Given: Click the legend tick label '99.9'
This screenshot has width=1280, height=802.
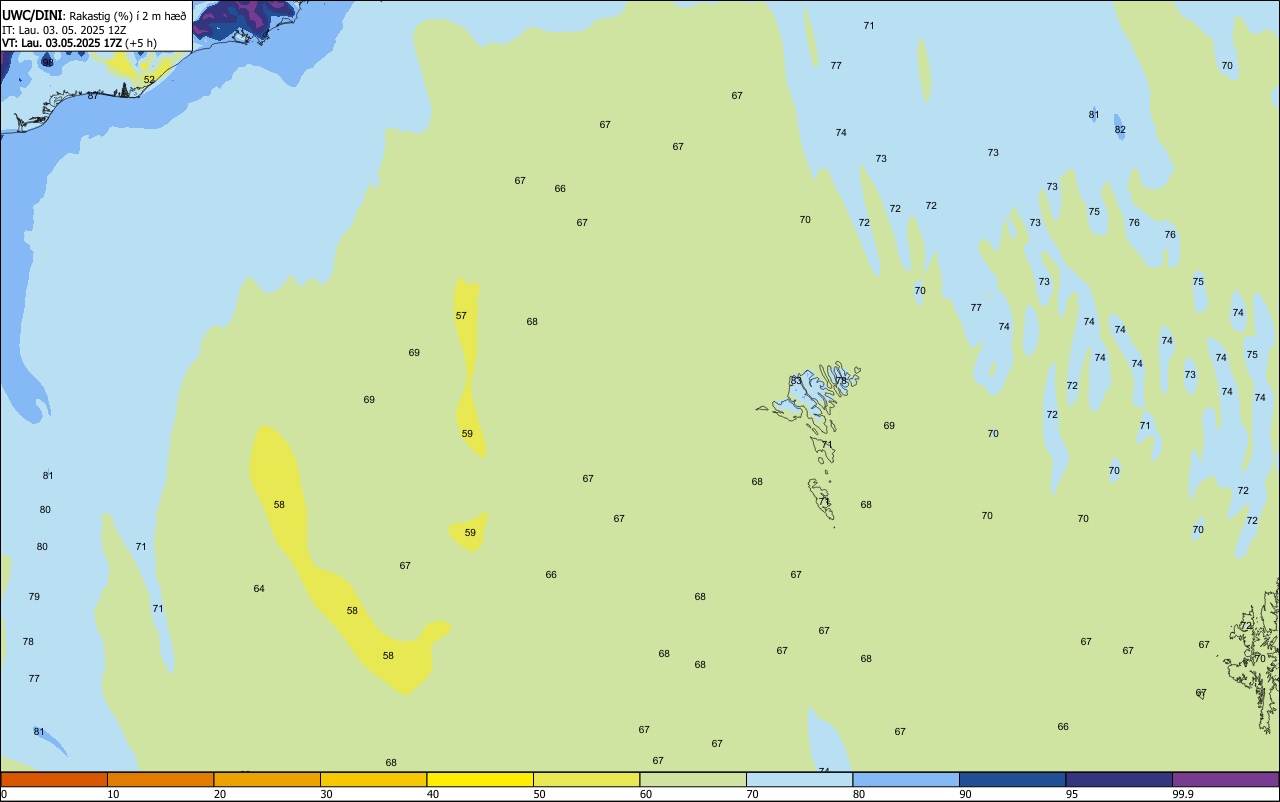Looking at the screenshot, I should pos(1183,794).
